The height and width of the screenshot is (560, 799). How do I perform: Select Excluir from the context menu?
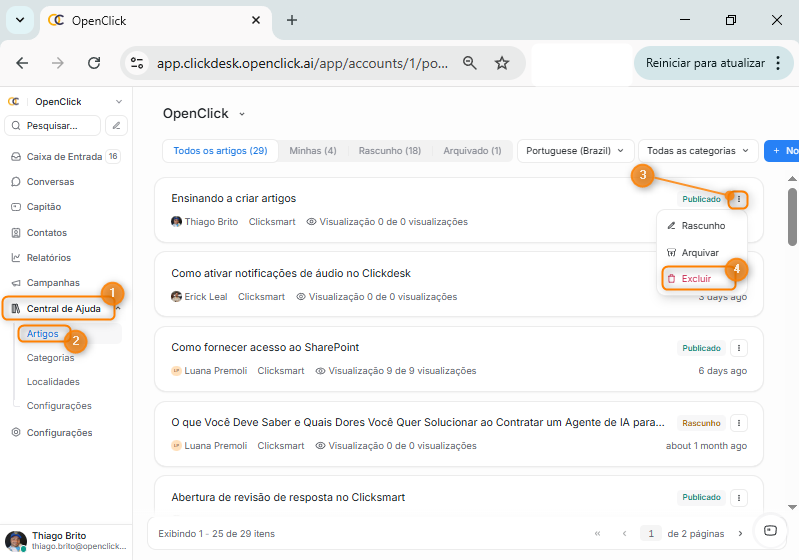point(696,279)
